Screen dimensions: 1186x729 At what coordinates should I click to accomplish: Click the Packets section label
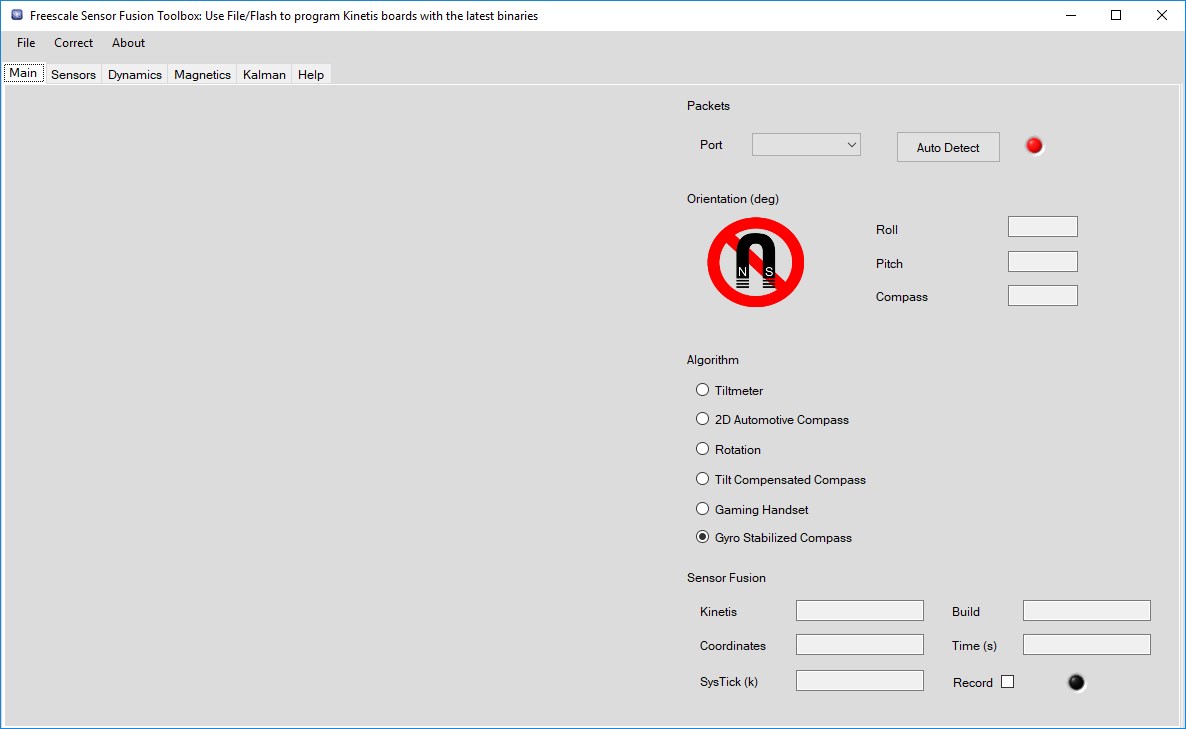[708, 106]
